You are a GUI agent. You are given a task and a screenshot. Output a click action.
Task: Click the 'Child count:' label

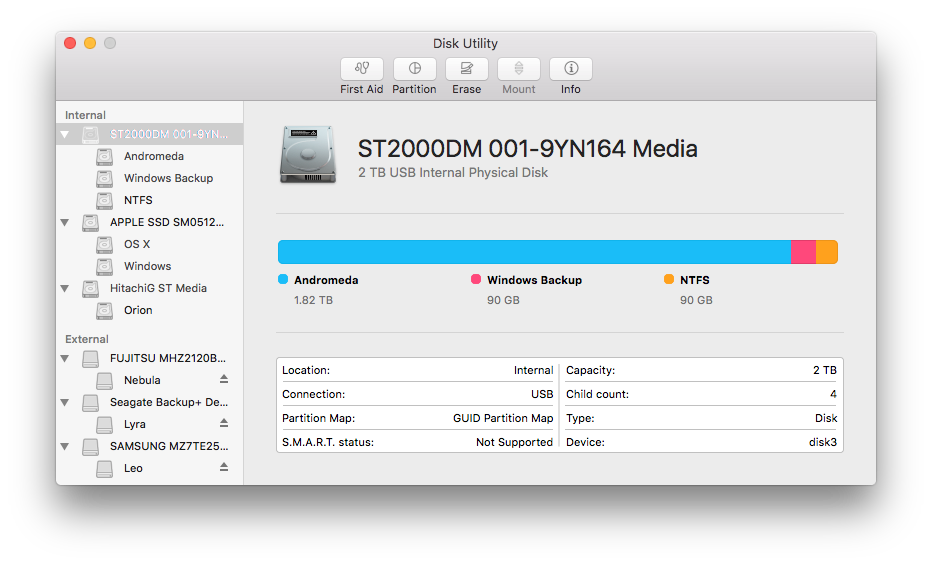point(597,394)
